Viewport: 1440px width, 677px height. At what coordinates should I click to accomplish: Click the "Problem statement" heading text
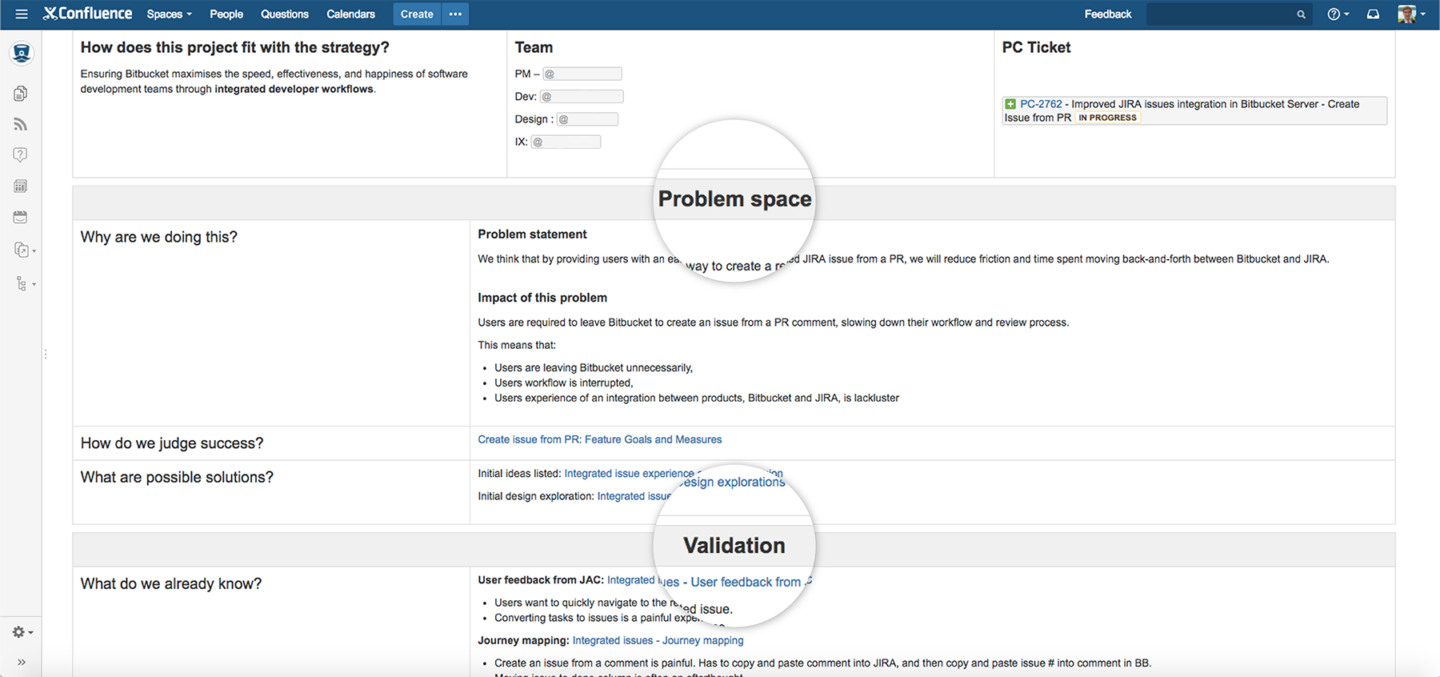[532, 234]
